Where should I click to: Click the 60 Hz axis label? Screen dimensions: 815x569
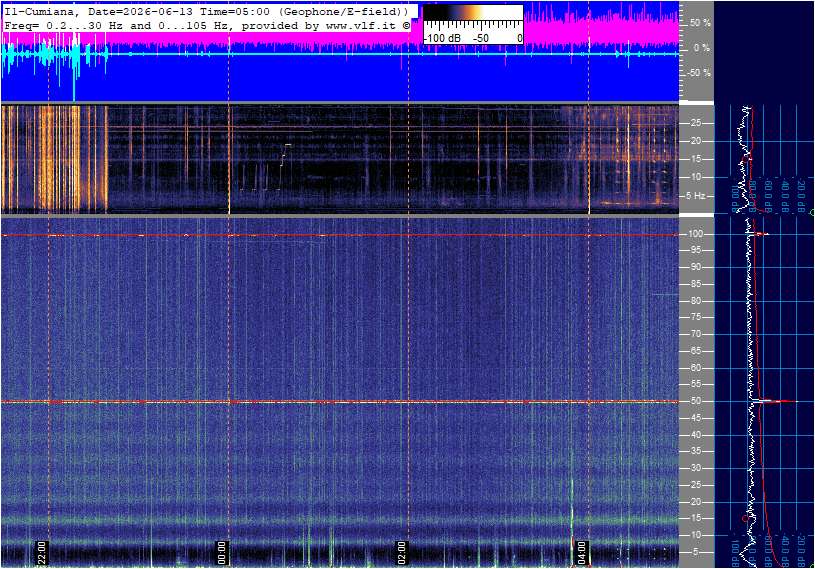695,368
